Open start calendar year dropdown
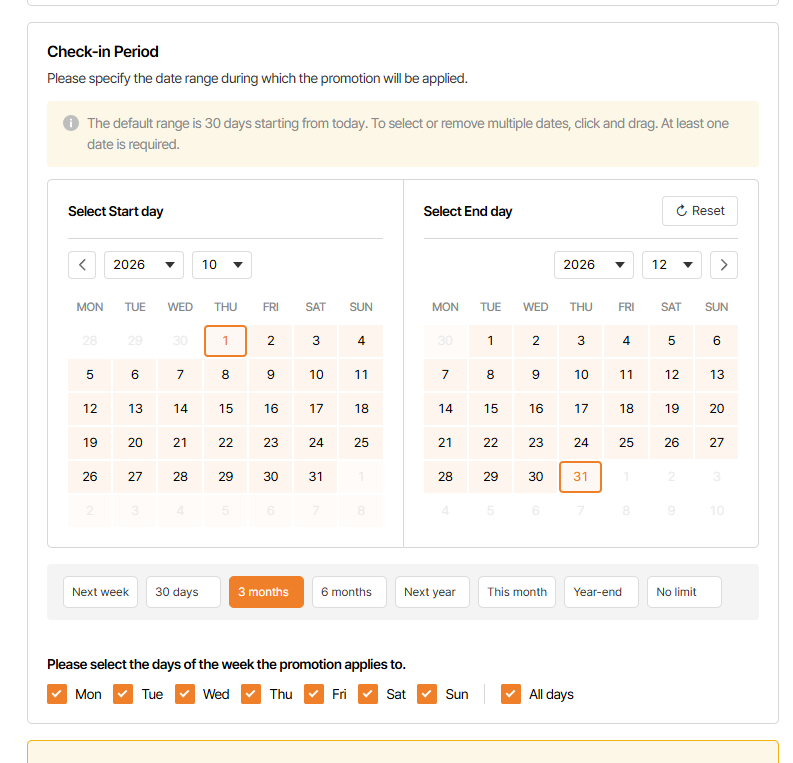 click(144, 265)
